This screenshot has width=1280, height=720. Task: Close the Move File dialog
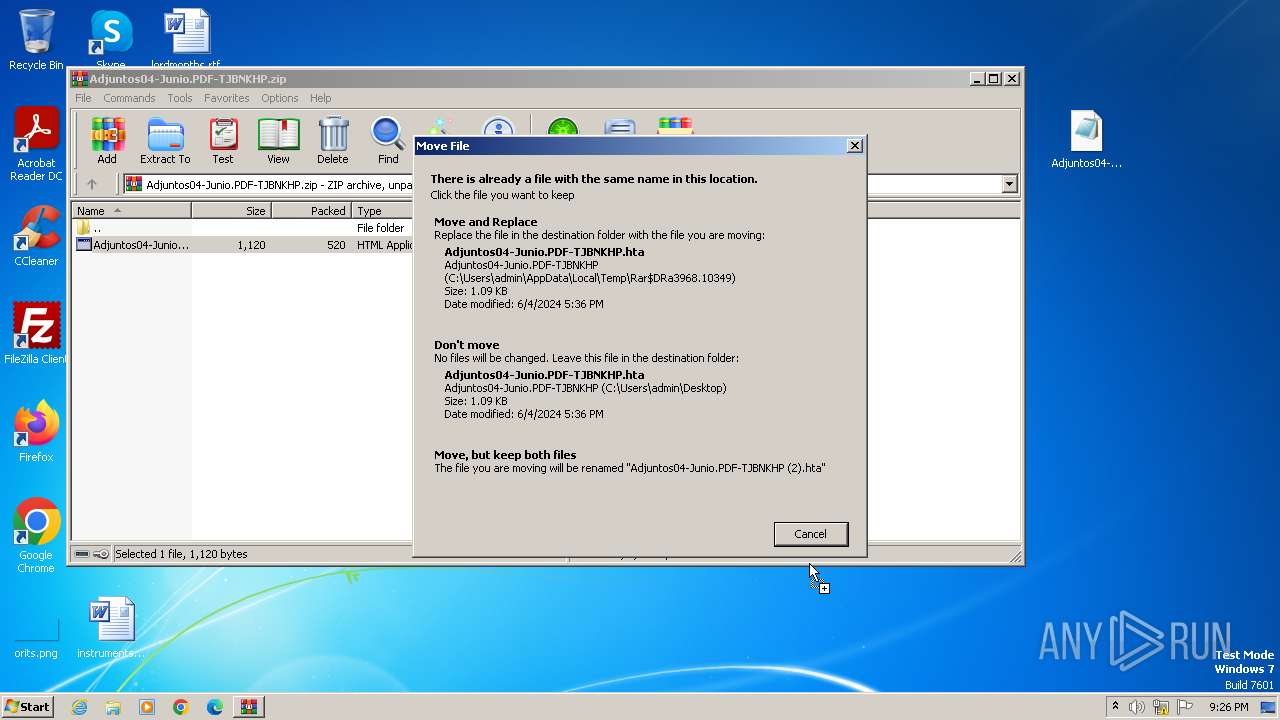(x=854, y=146)
